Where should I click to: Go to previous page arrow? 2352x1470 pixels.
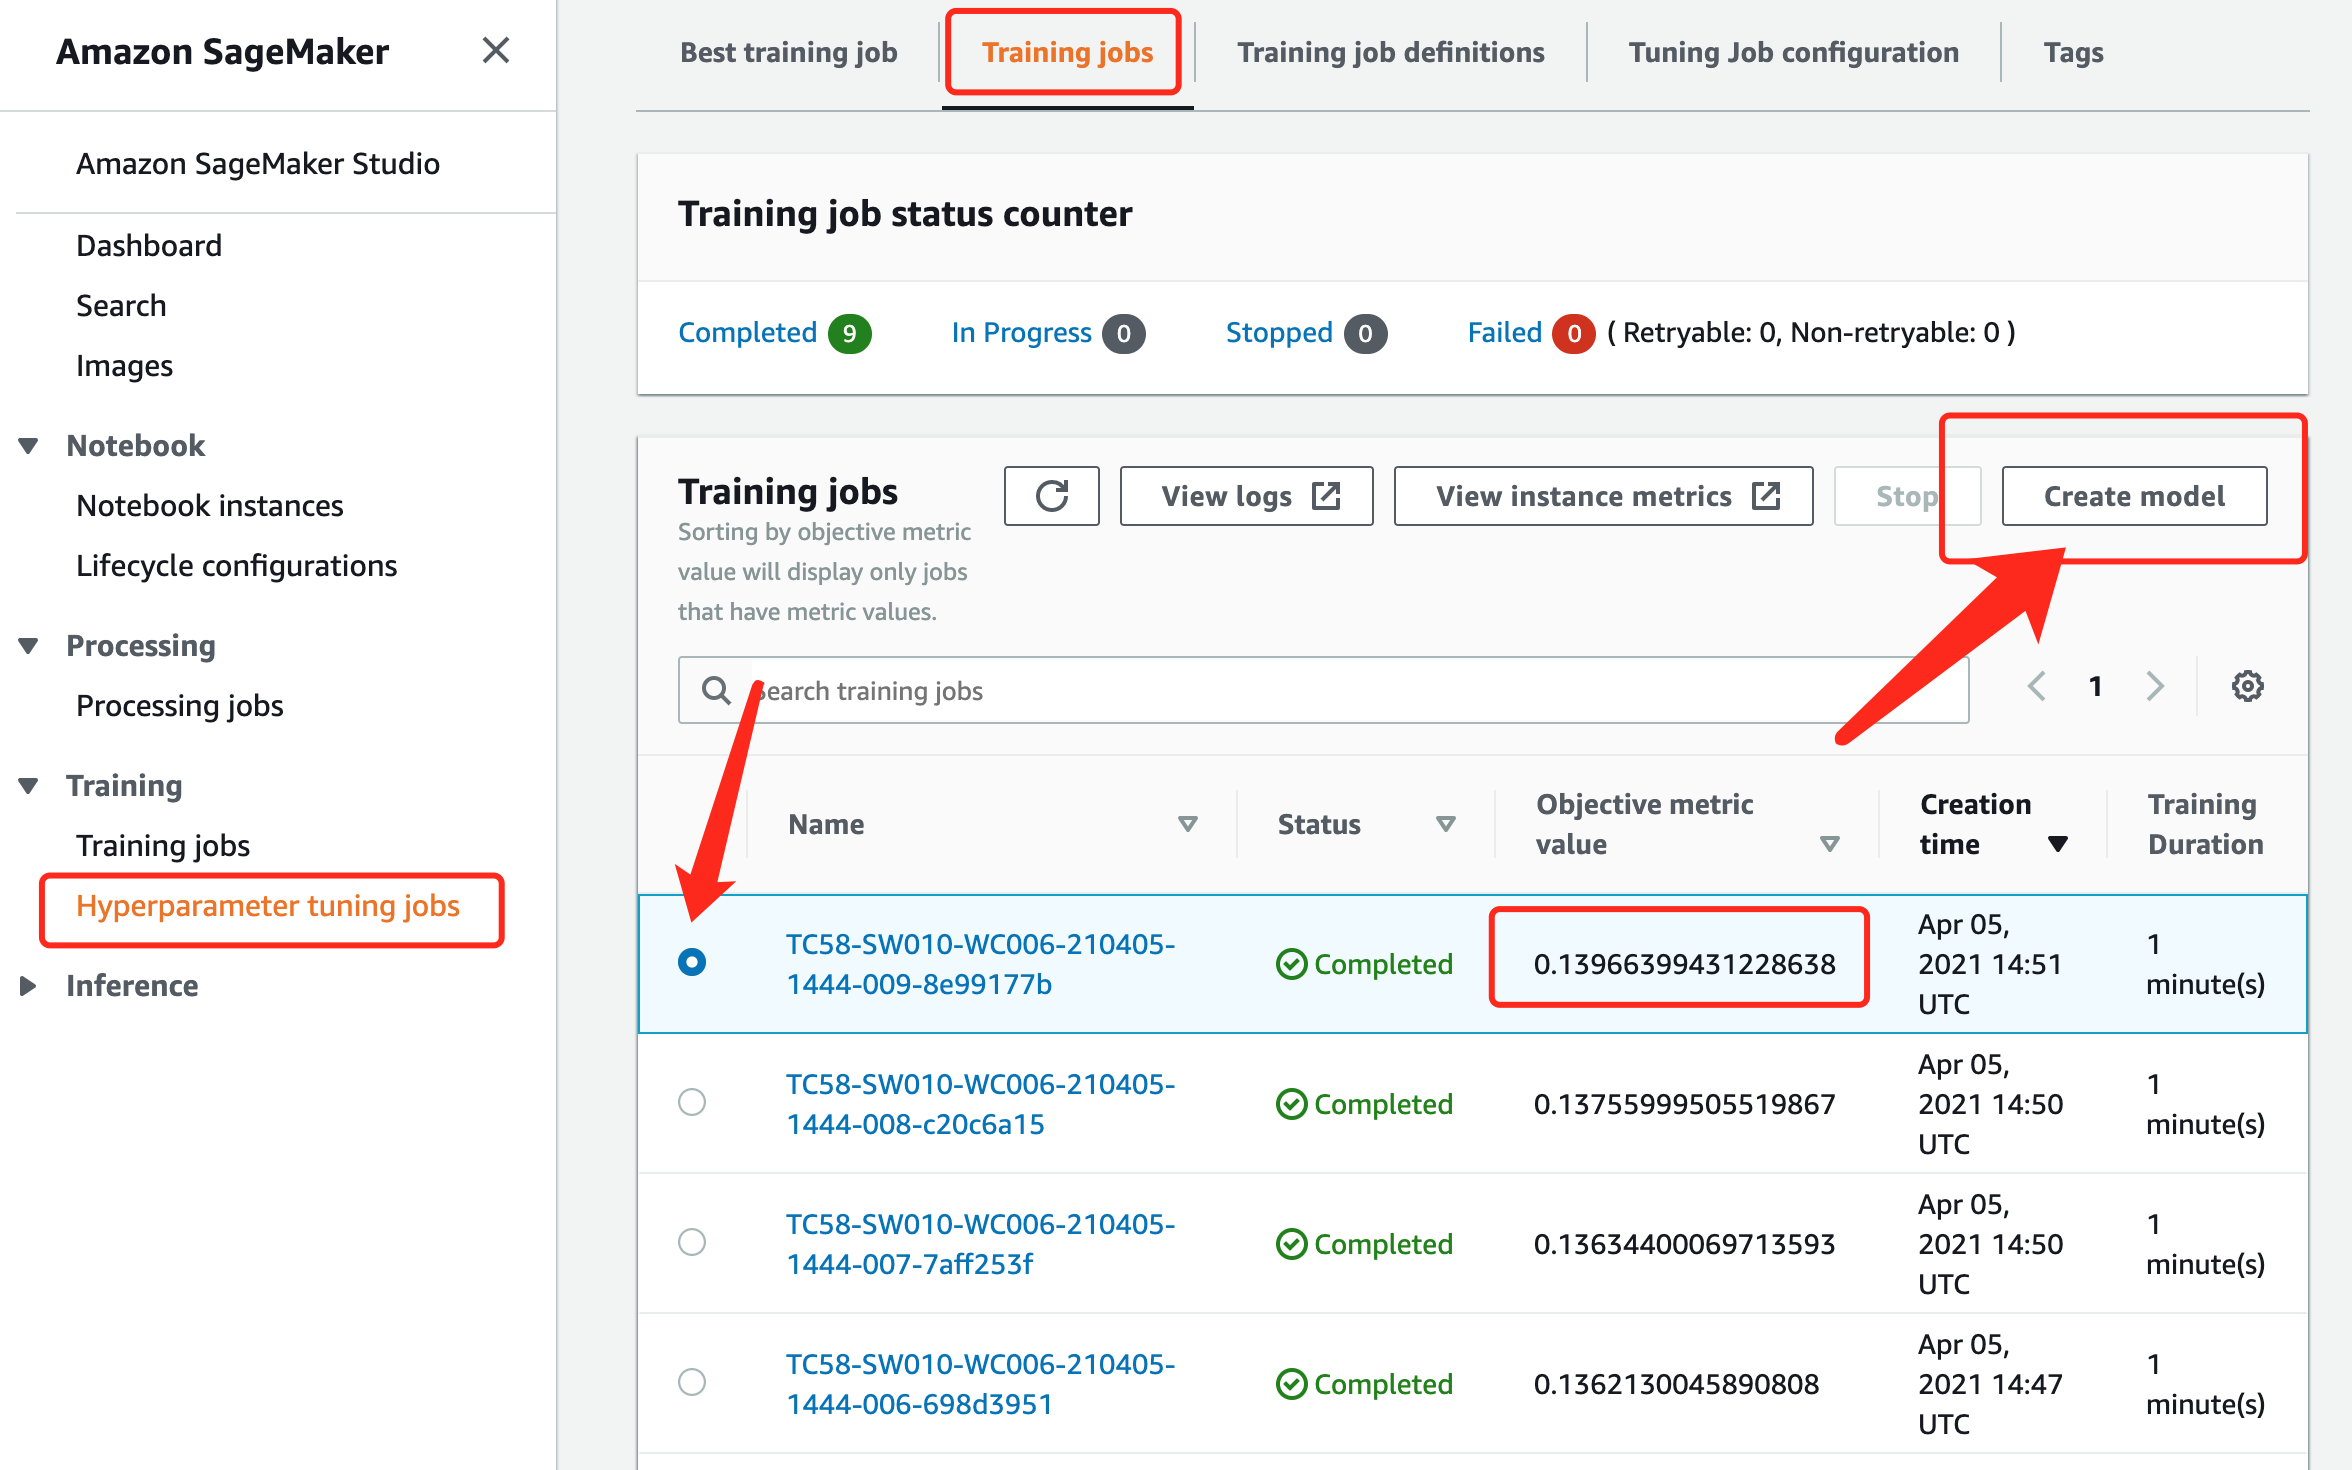[2037, 686]
